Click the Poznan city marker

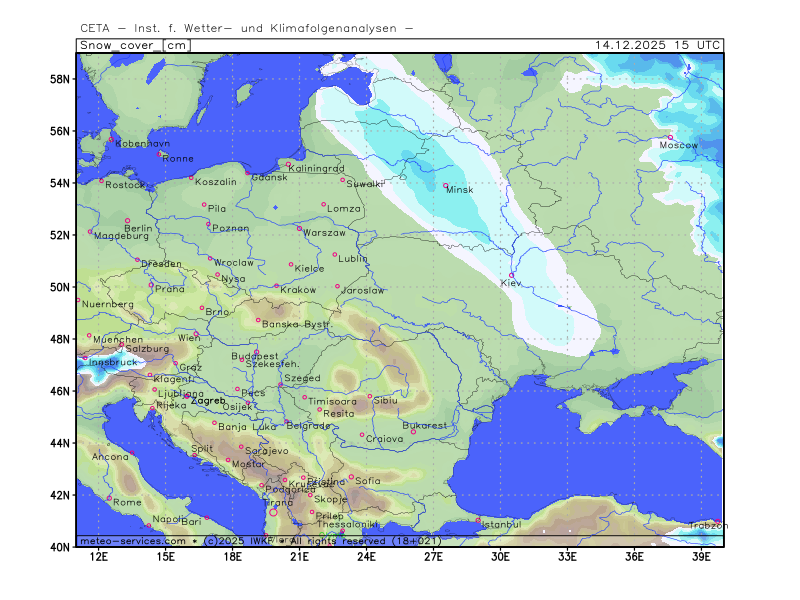click(x=208, y=223)
